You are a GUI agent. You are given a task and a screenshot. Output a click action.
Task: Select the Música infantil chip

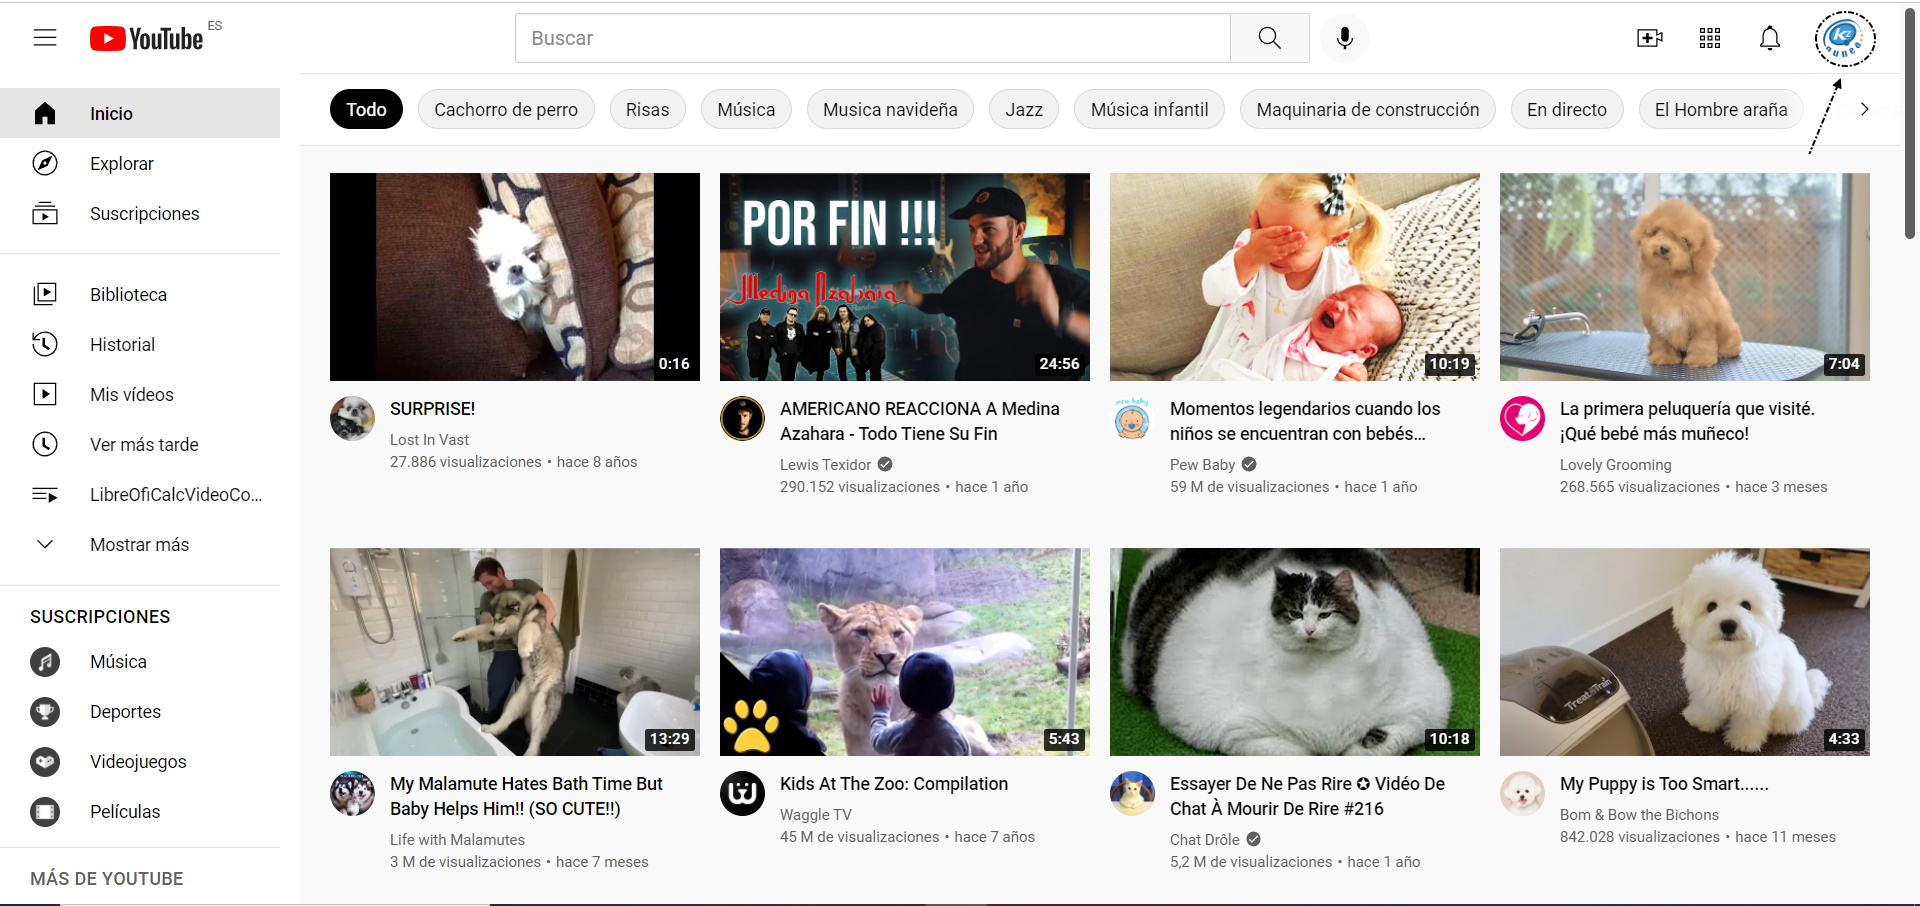tap(1149, 109)
